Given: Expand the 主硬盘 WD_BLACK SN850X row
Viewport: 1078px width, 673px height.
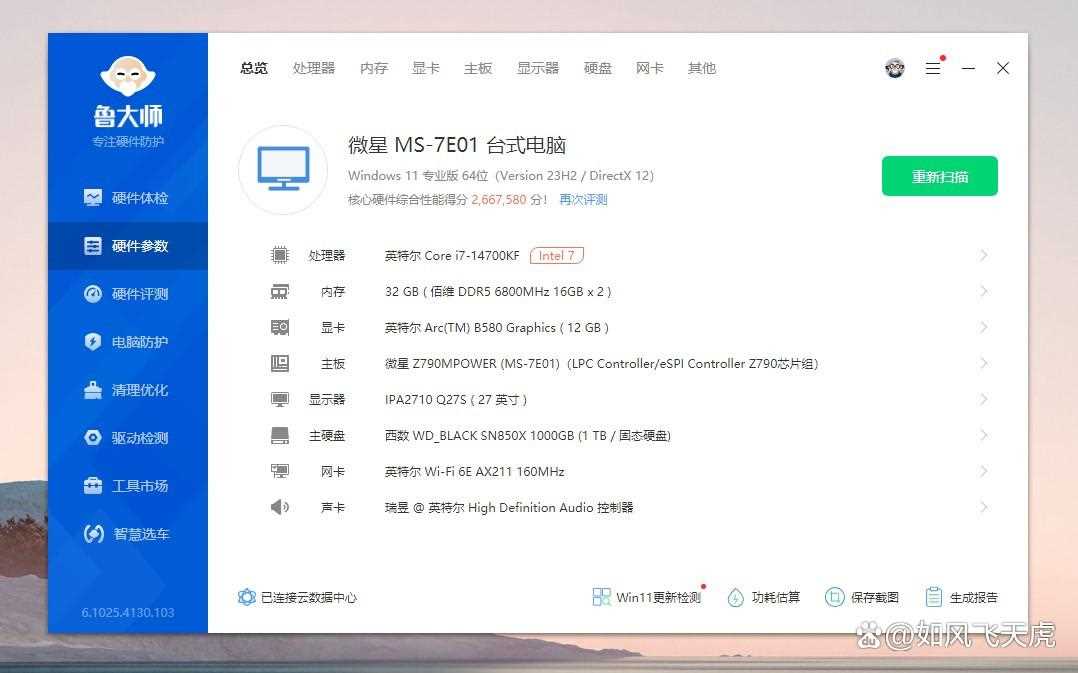Looking at the screenshot, I should click(983, 435).
